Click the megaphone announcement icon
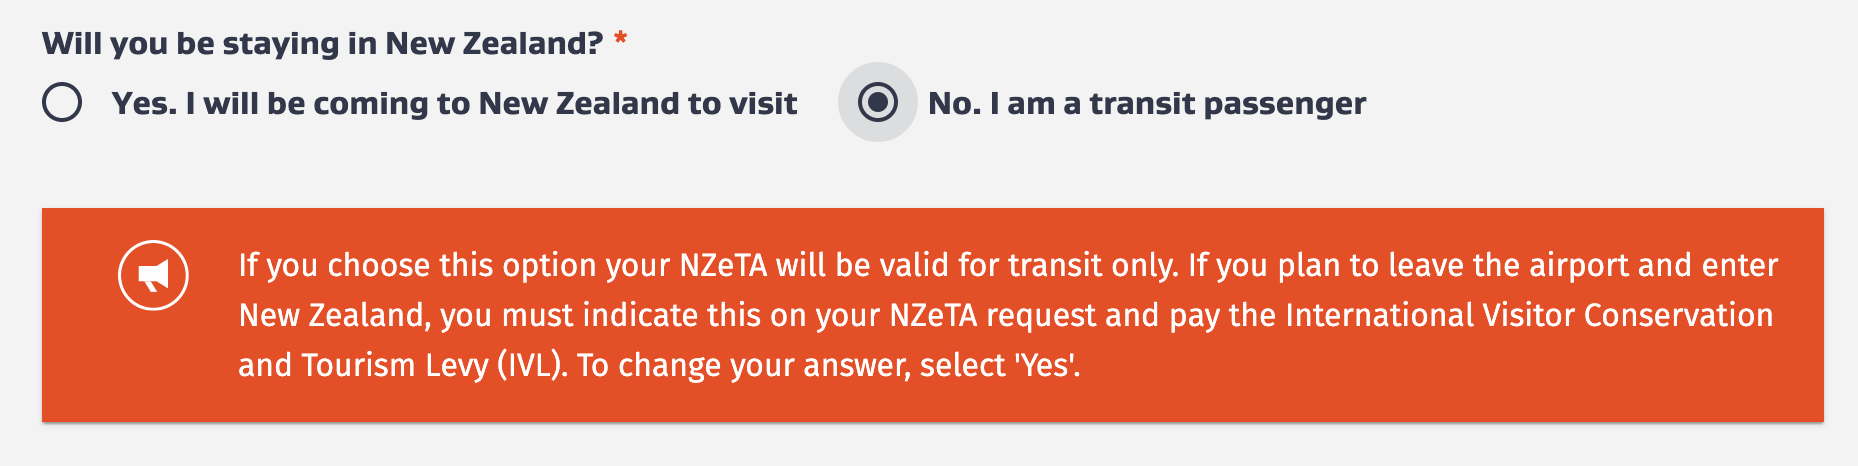The width and height of the screenshot is (1858, 466). tap(153, 275)
